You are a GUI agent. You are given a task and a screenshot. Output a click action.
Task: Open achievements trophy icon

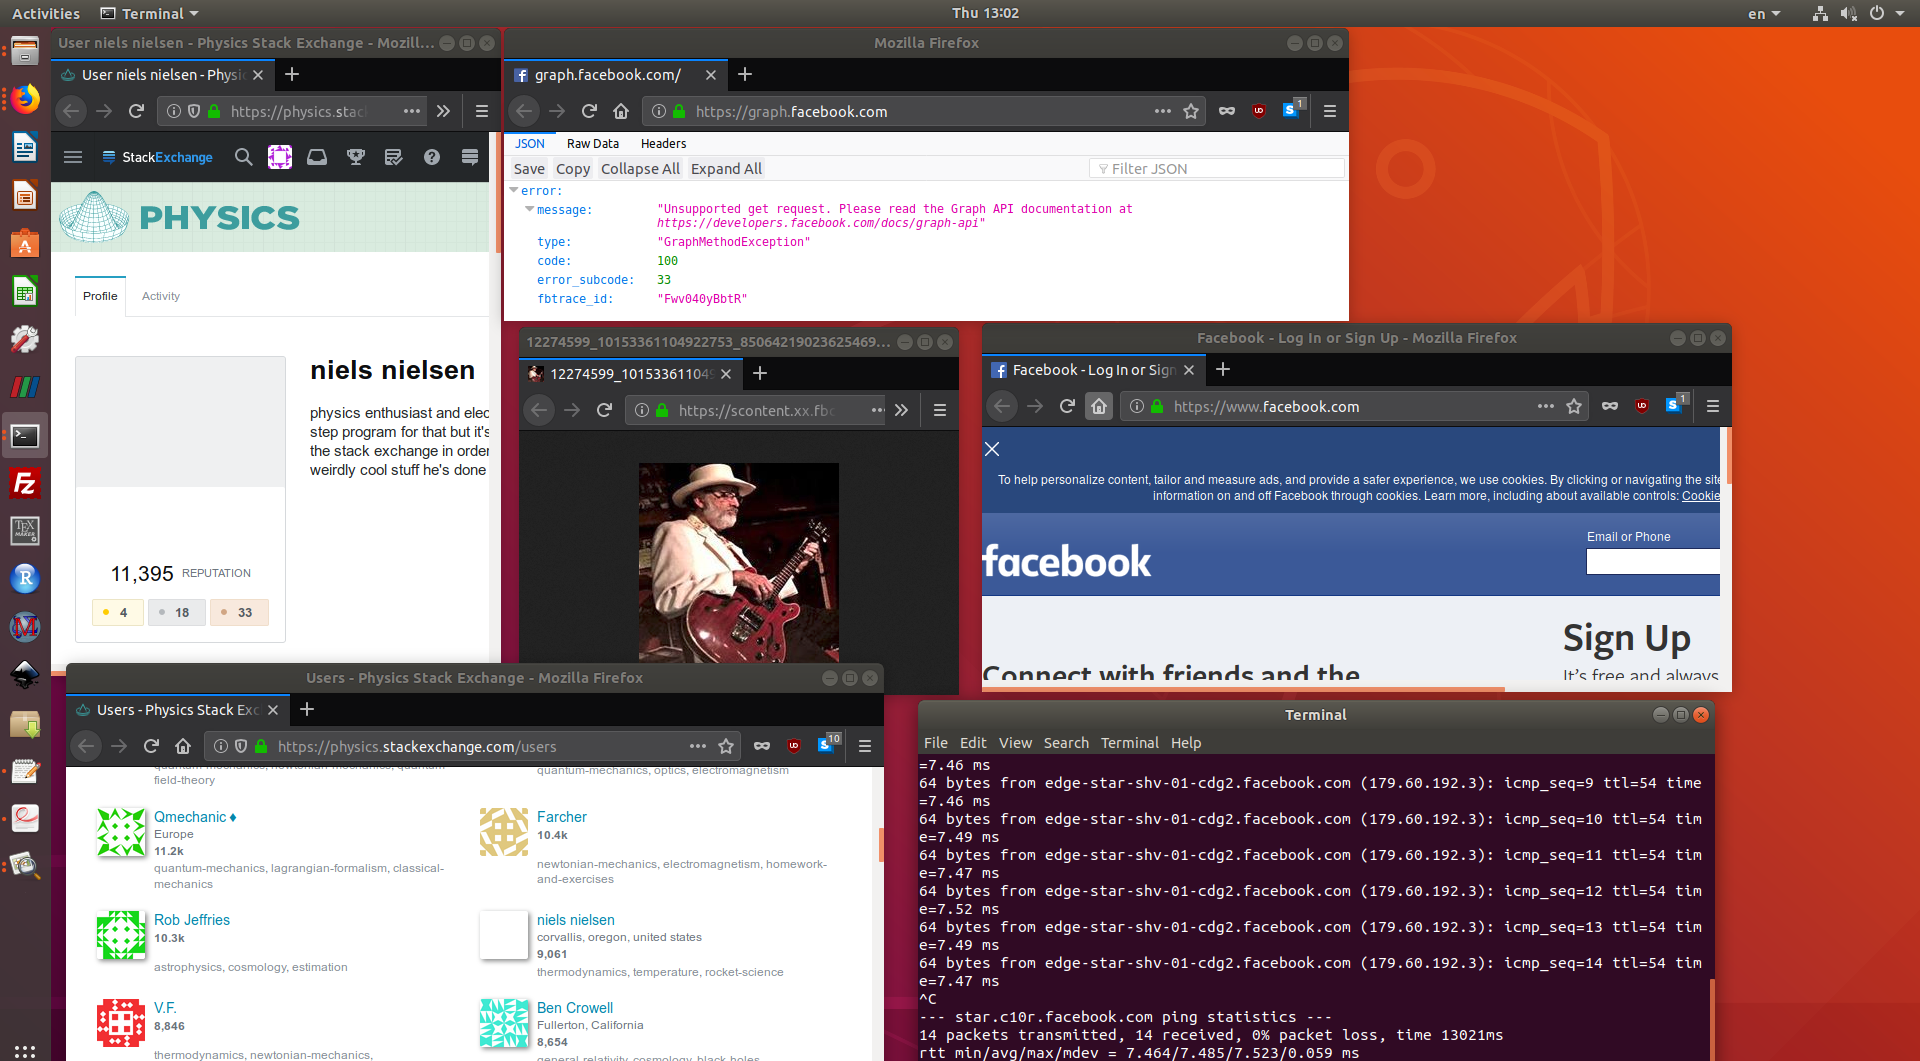coord(355,157)
